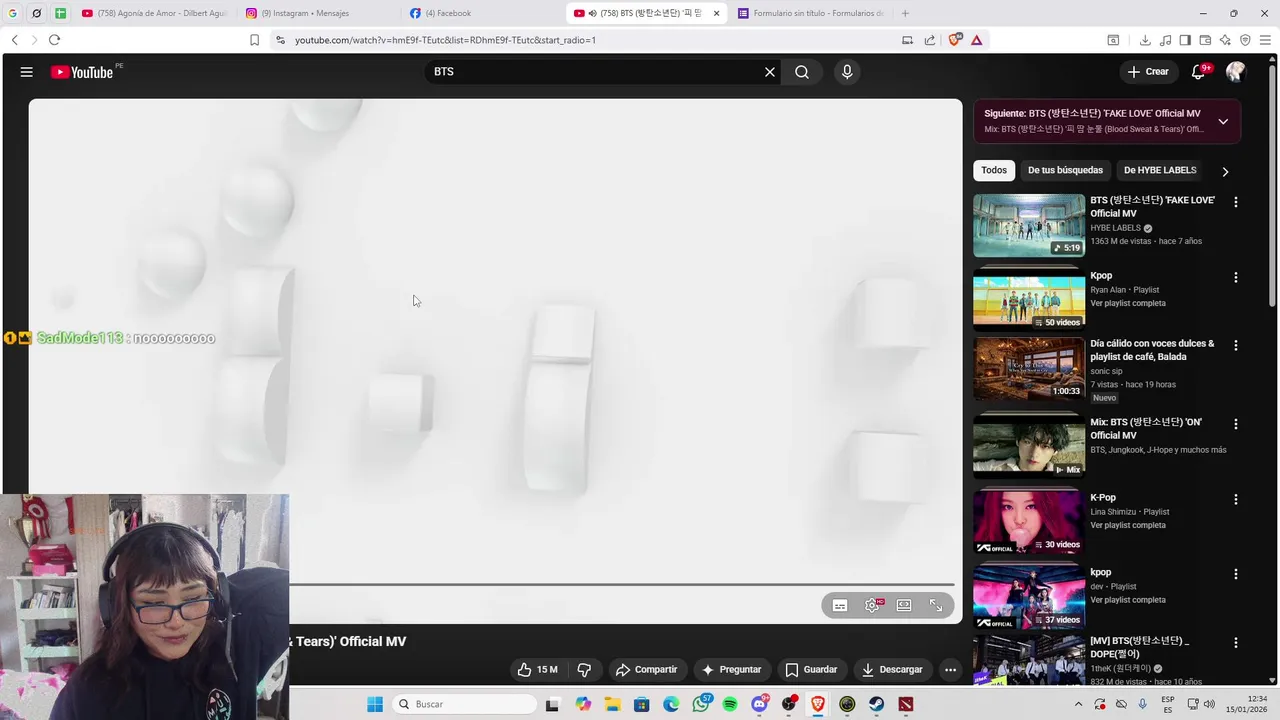Go back in the browser

click(14, 40)
